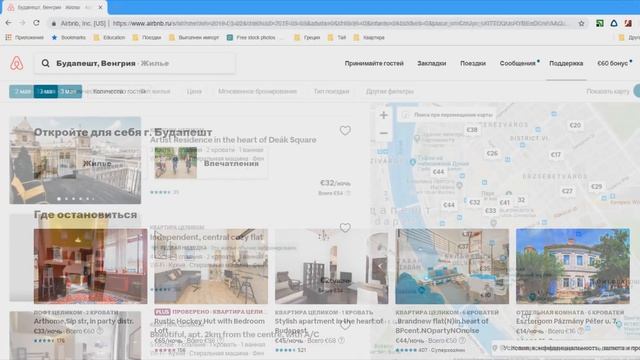The width and height of the screenshot is (640, 360).
Task: Open the Education bookmark folder
Action: tap(109, 37)
